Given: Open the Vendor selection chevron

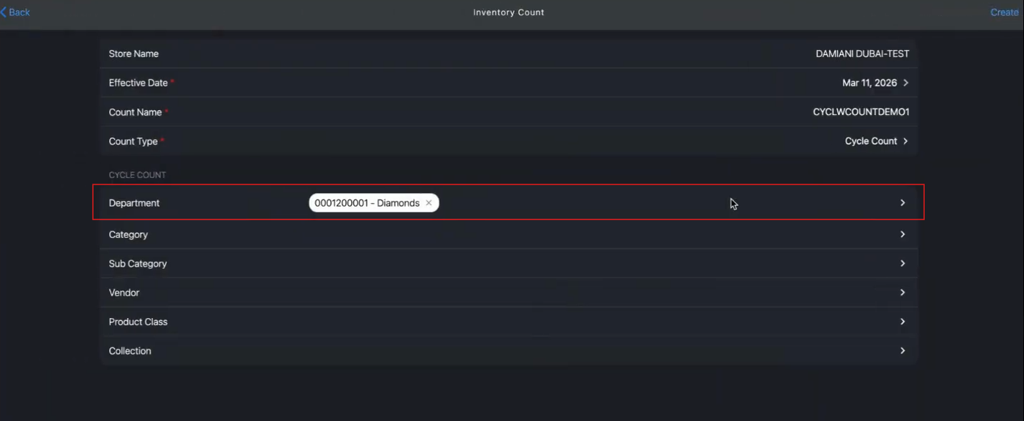Looking at the screenshot, I should (x=903, y=292).
